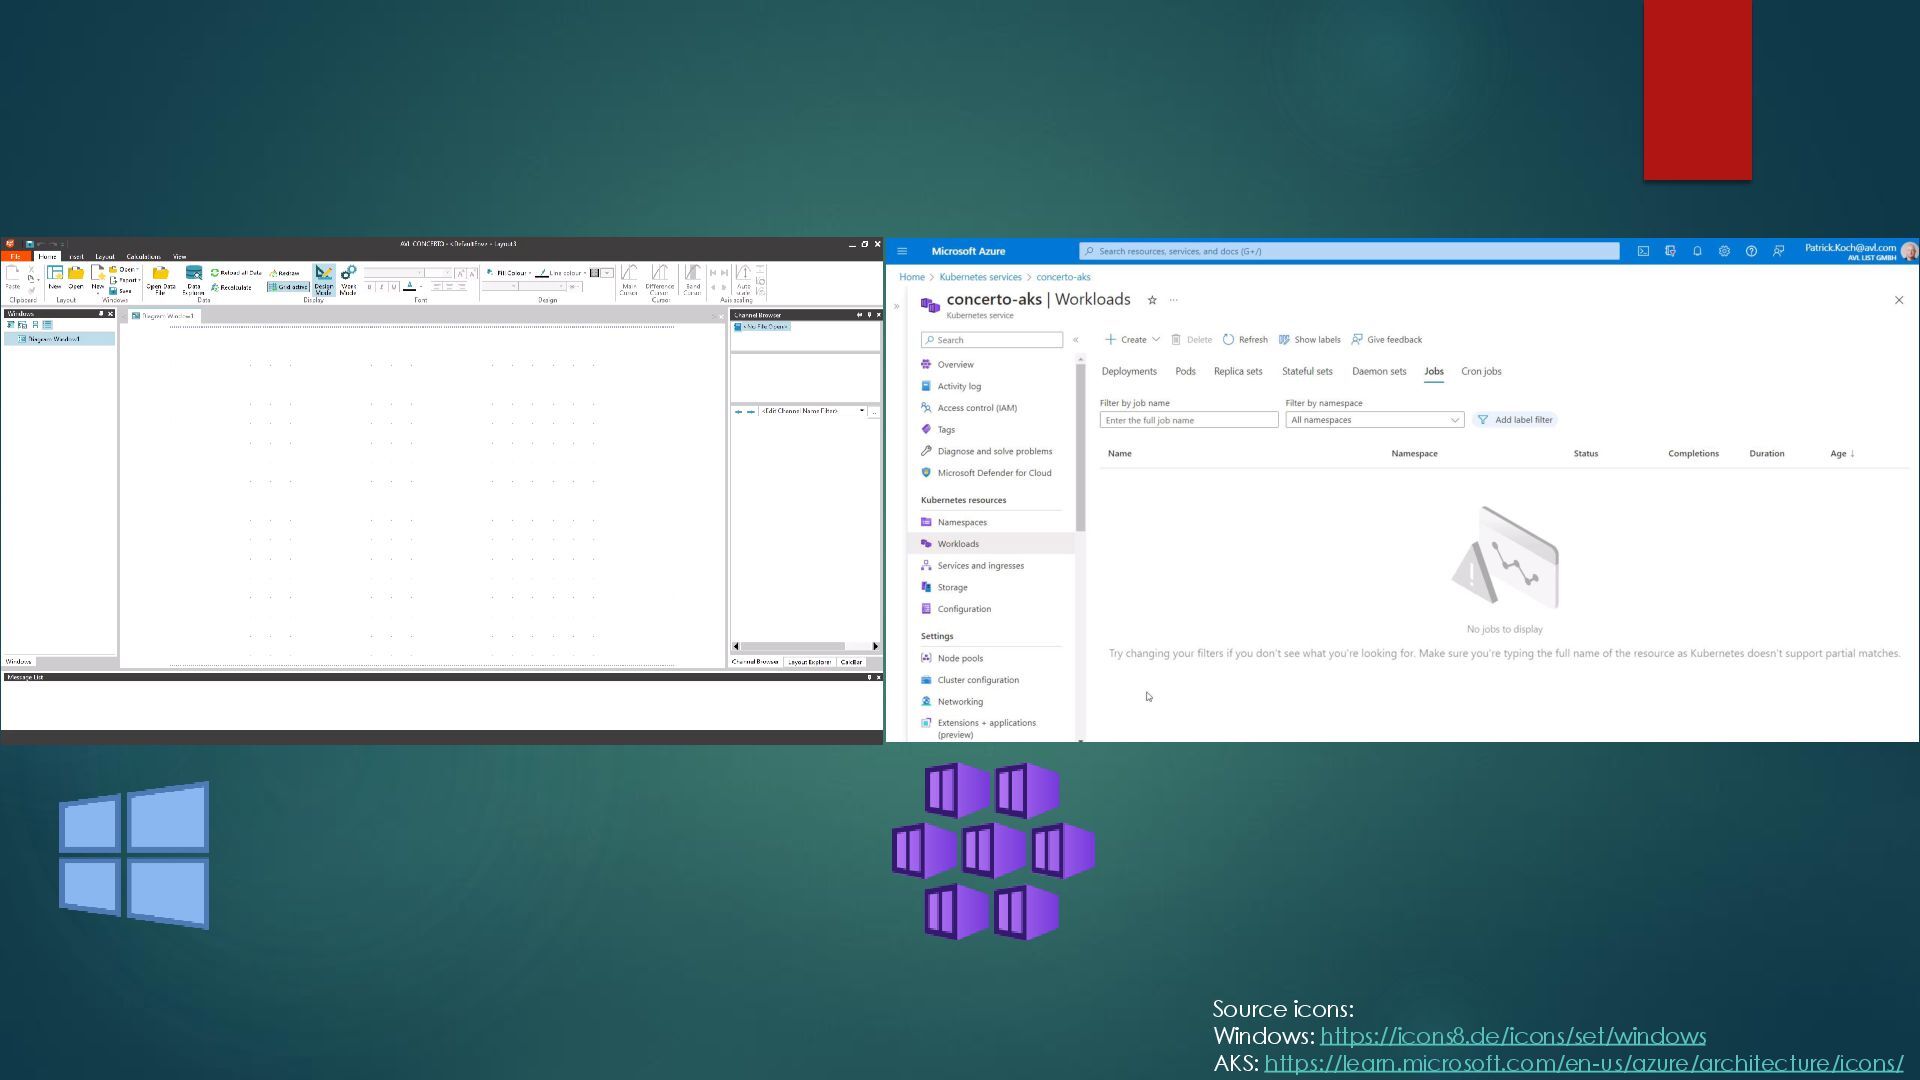Click Give feedback in Workloads toolbar
Image resolution: width=1920 pixels, height=1080 pixels.
pyautogui.click(x=1386, y=339)
